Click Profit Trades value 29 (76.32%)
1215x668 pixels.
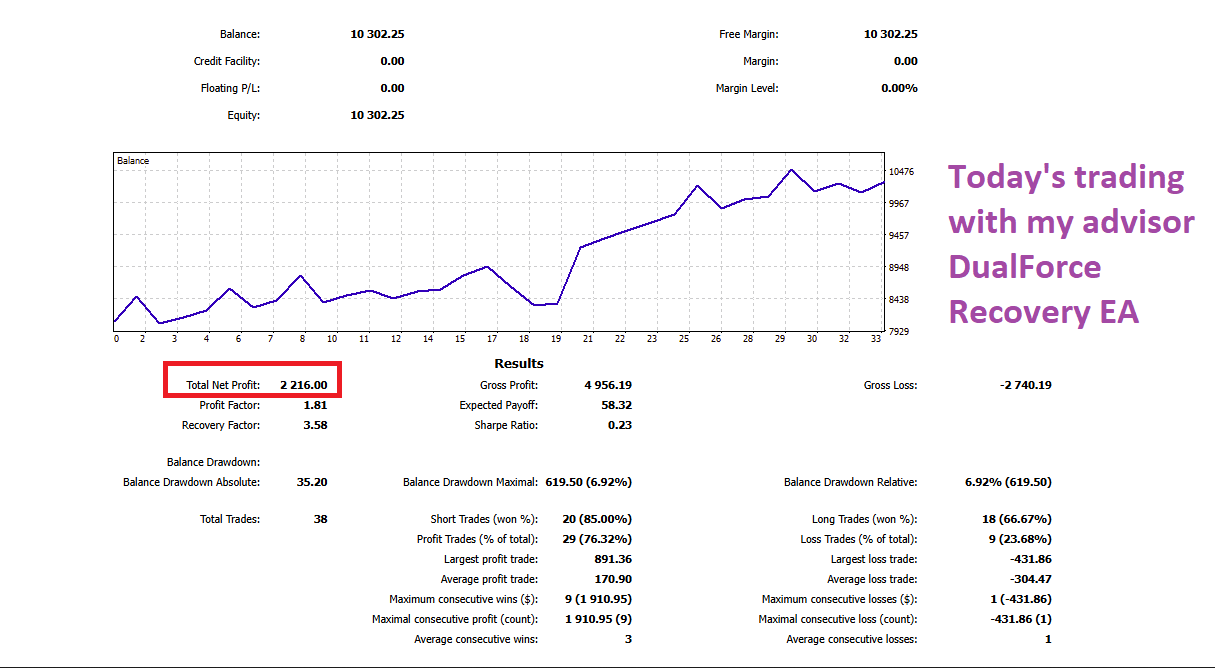[597, 539]
